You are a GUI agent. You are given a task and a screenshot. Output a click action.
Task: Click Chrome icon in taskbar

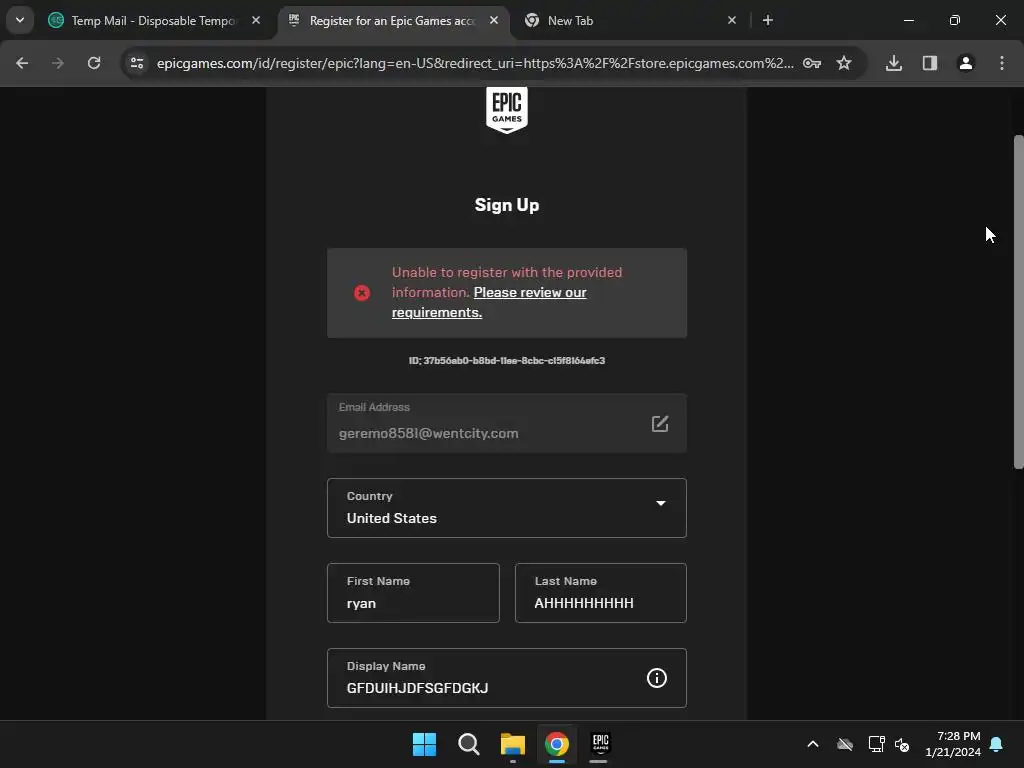[x=556, y=744]
